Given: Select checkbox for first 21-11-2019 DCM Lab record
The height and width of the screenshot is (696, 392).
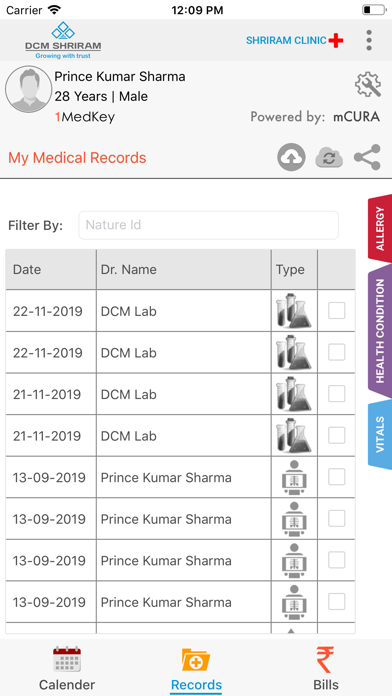Looking at the screenshot, I should coord(337,394).
